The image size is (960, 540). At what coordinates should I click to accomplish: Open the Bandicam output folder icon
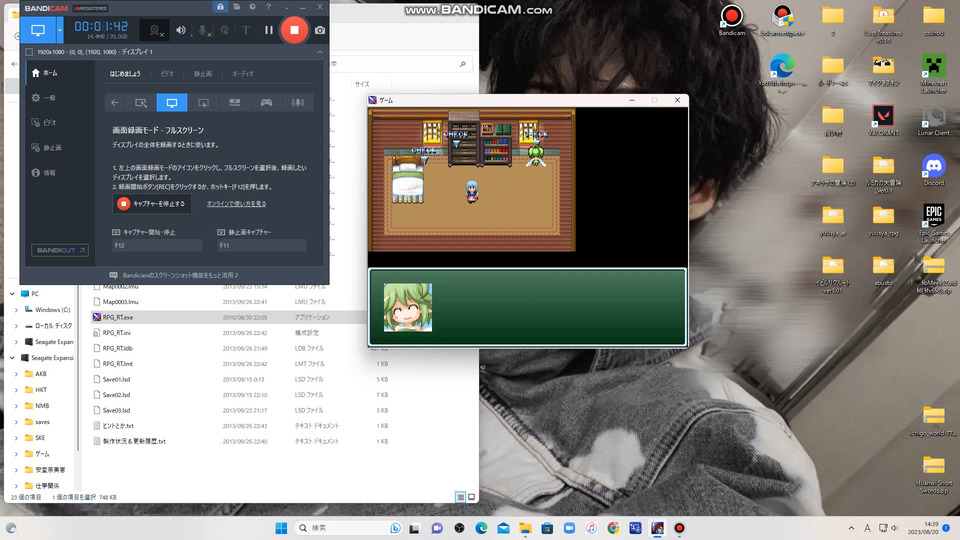pyautogui.click(x=236, y=7)
